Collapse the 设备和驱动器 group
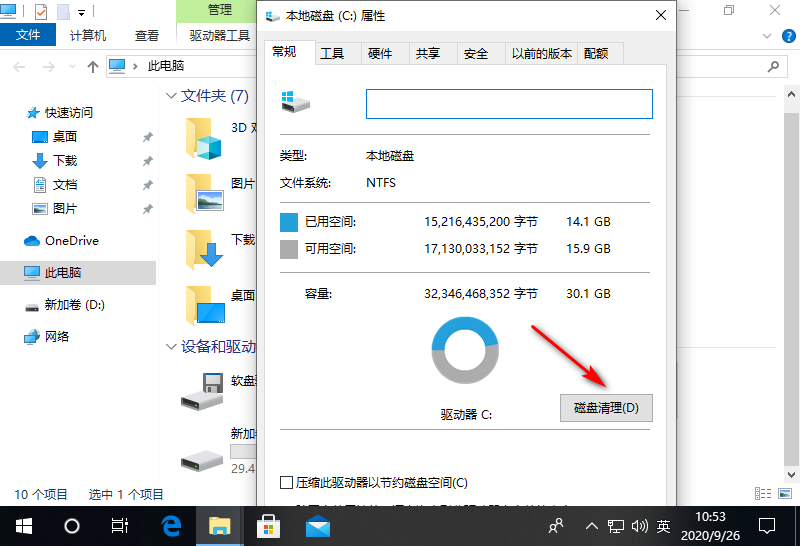 (x=171, y=346)
